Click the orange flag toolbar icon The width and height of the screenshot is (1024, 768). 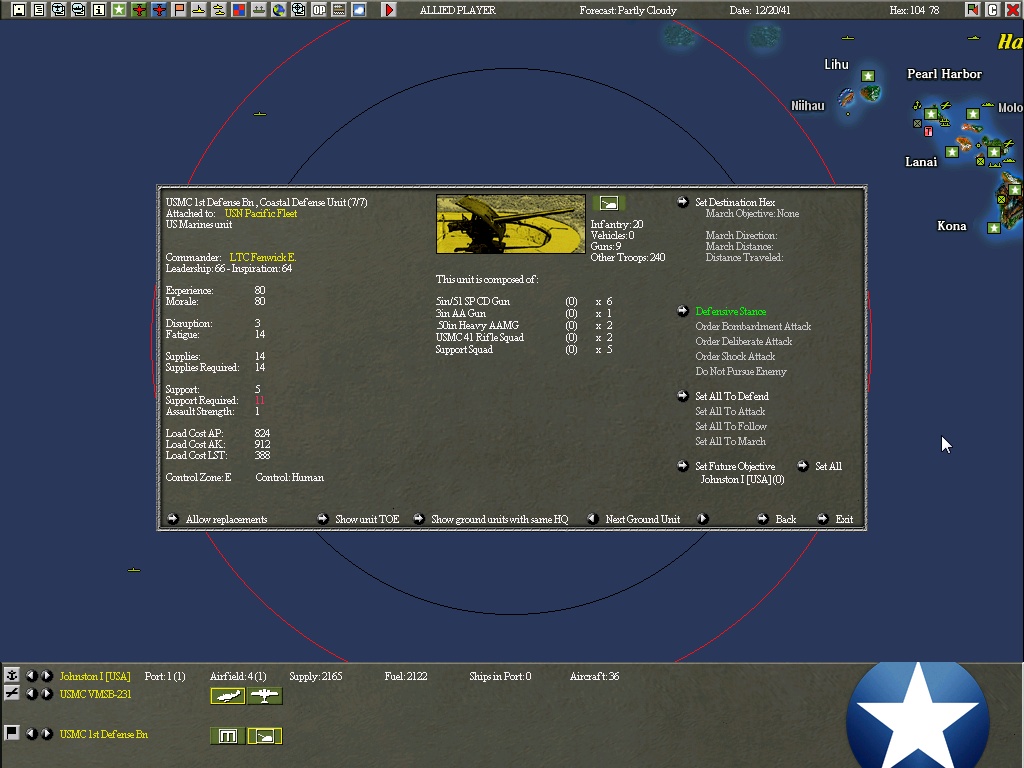click(x=179, y=10)
